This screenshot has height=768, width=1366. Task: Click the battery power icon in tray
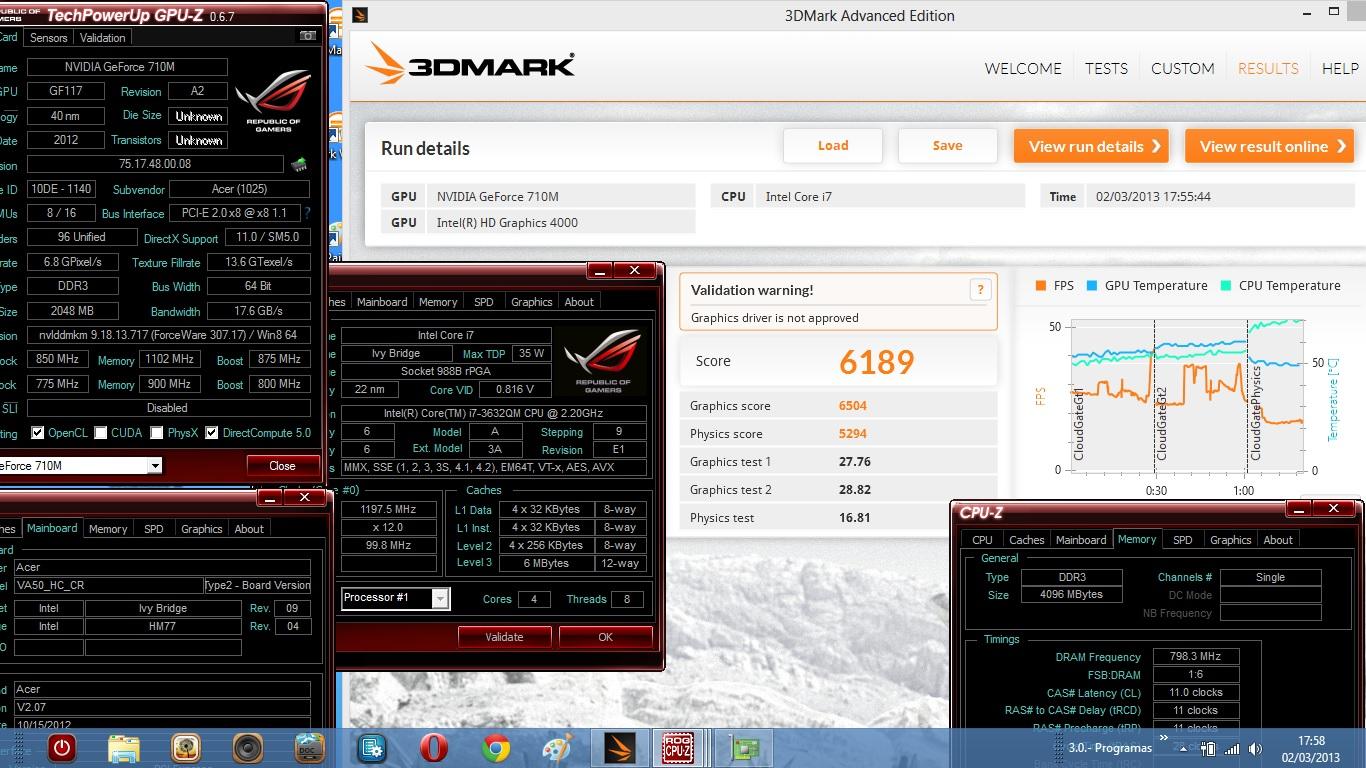tap(1208, 749)
